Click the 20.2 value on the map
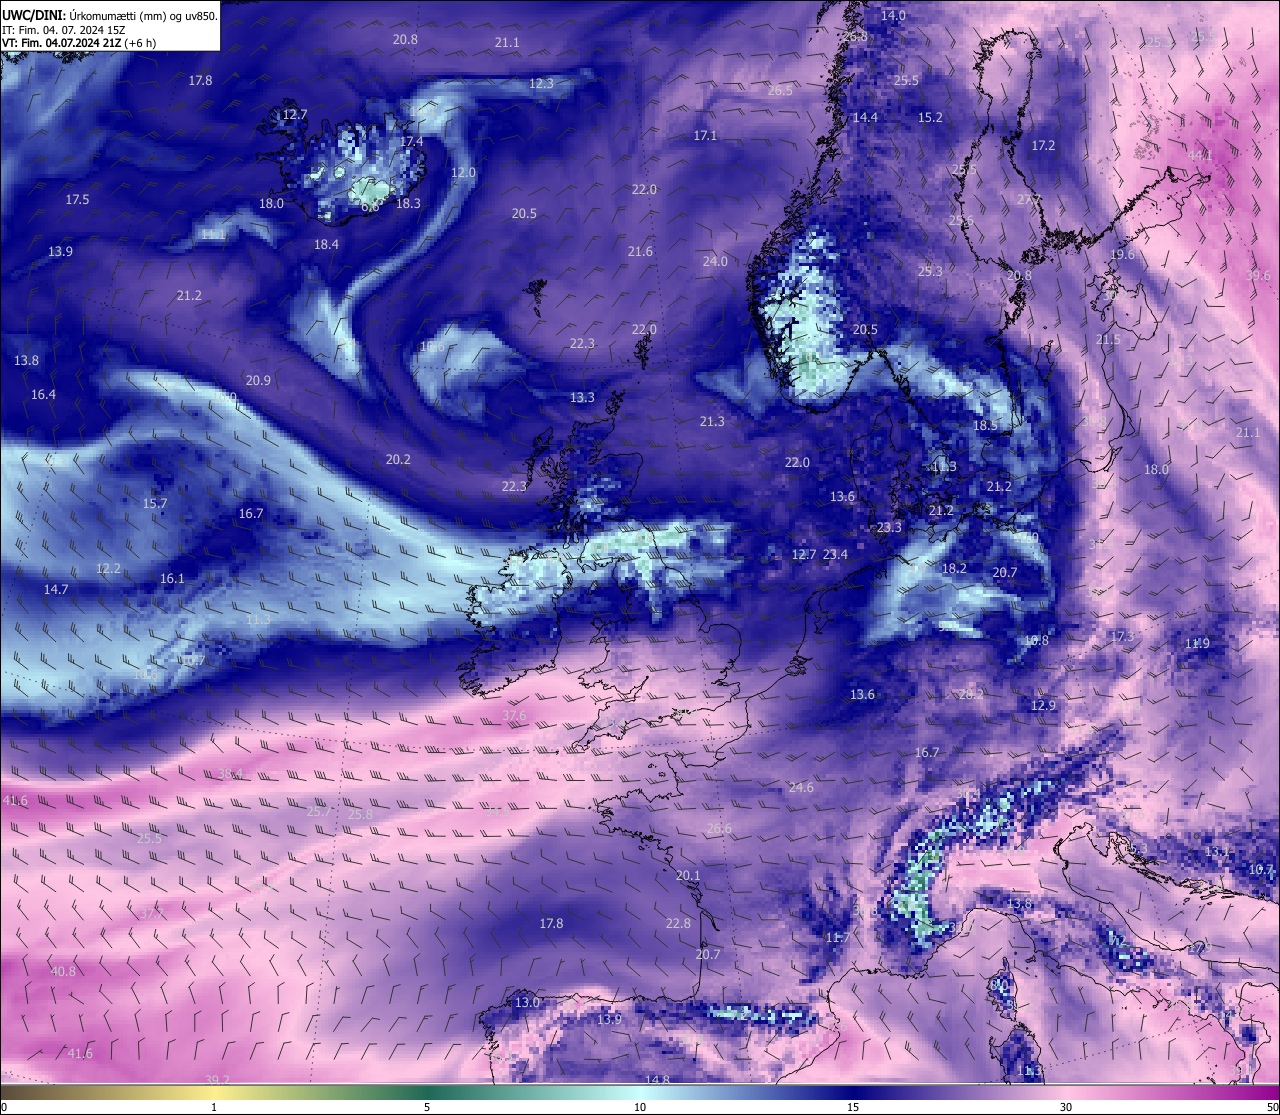This screenshot has height=1115, width=1280. (x=398, y=460)
